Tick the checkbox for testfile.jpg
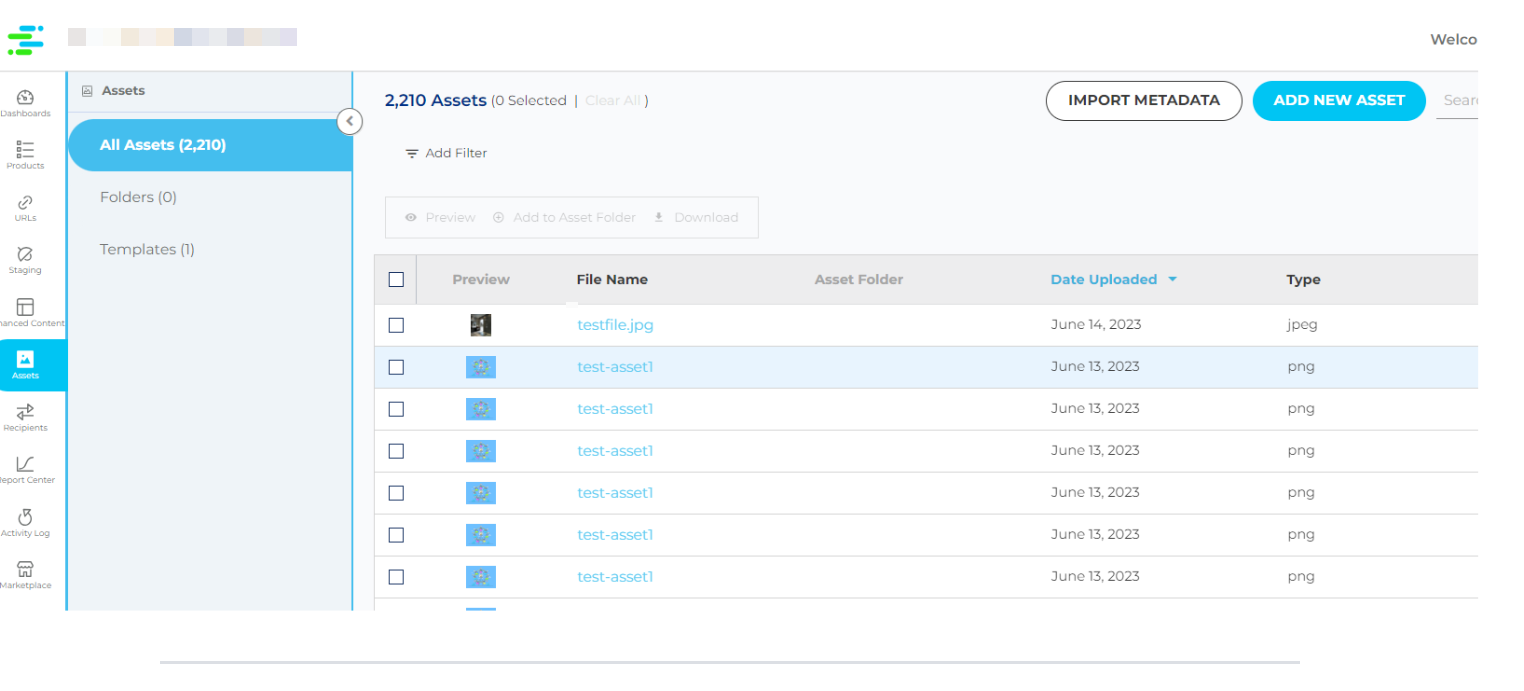The image size is (1524, 691). [x=396, y=325]
